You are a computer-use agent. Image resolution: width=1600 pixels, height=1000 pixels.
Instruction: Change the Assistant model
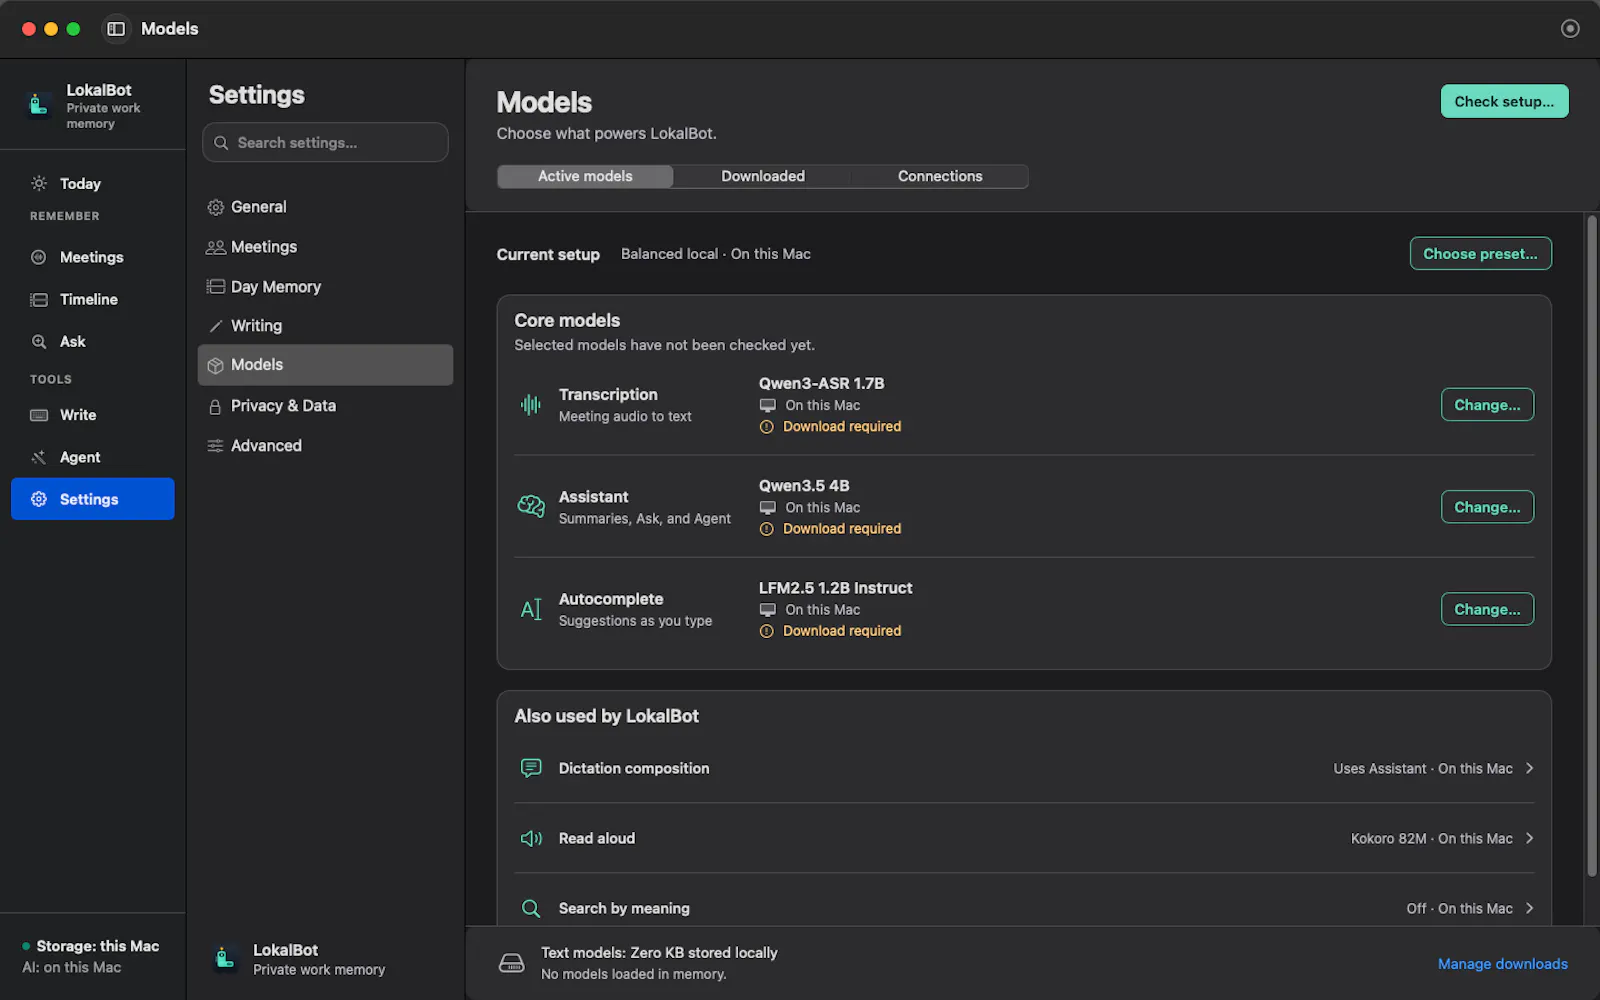1487,507
